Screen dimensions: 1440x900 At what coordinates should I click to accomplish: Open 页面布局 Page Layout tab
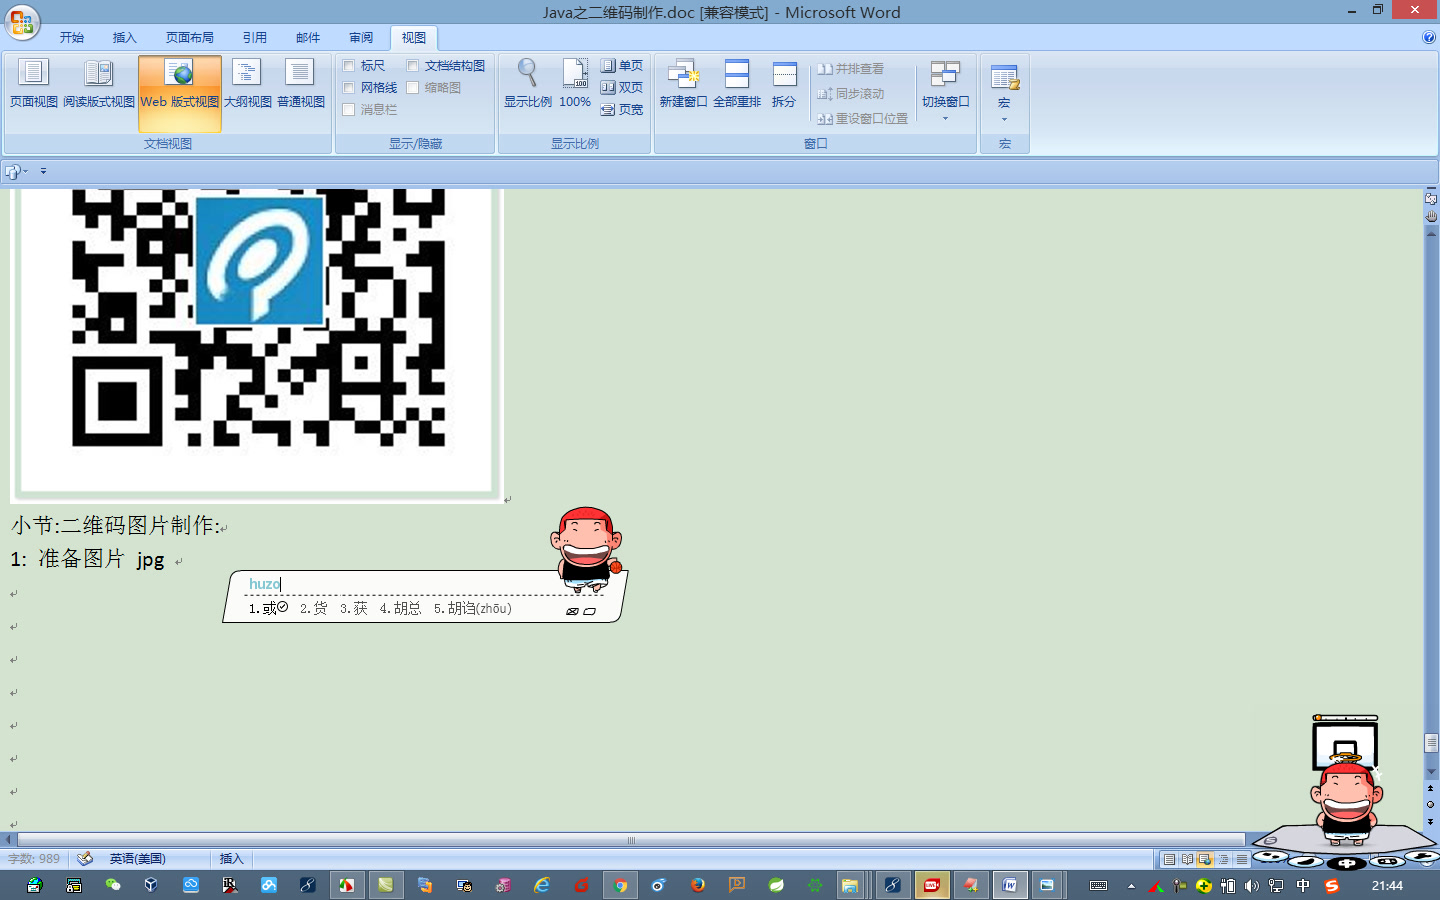coord(190,37)
